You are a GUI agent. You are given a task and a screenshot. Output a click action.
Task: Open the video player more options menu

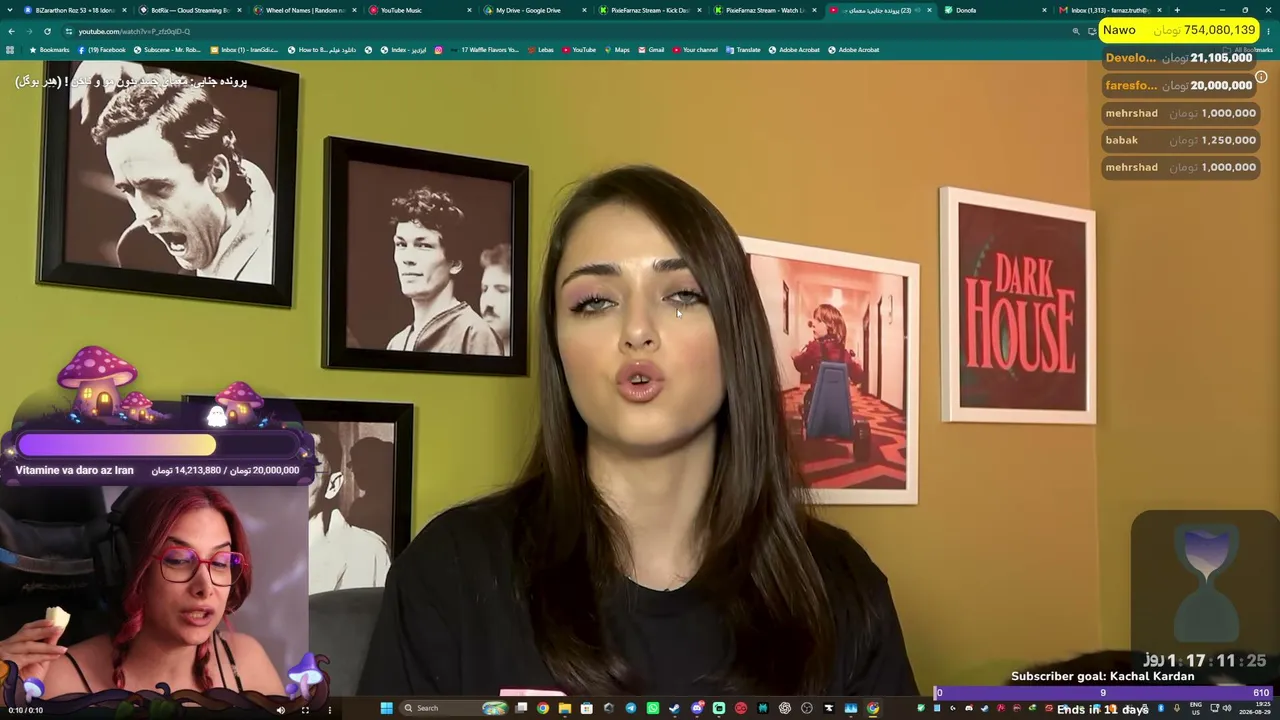[x=329, y=710]
